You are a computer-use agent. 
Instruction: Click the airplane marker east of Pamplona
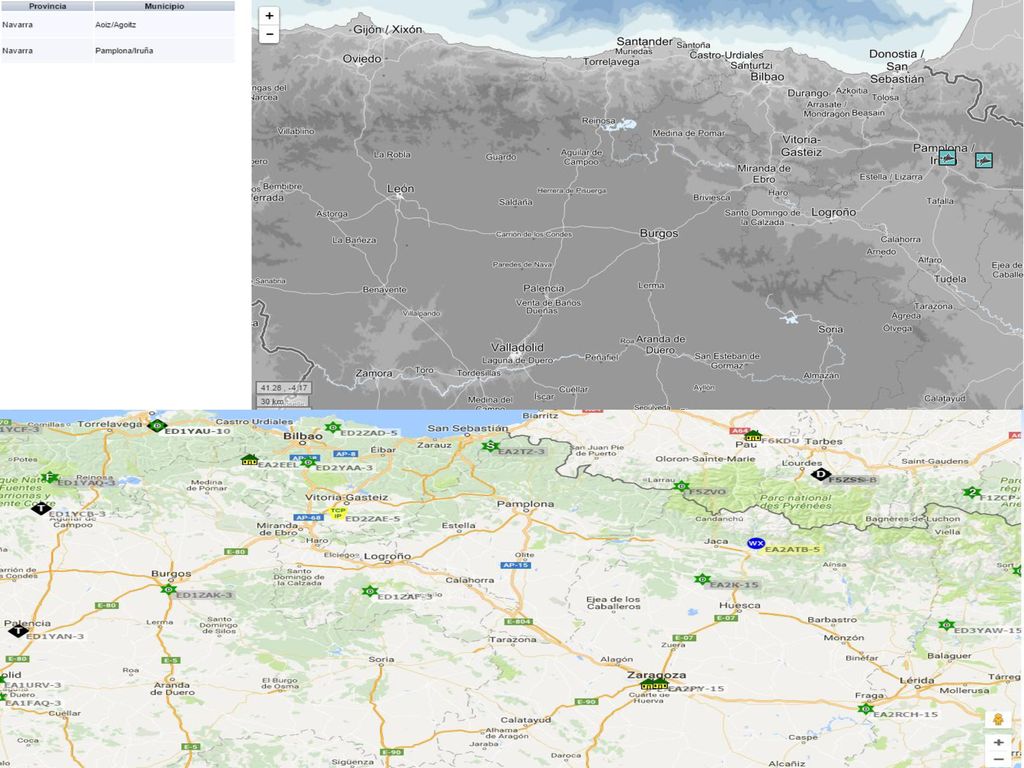(984, 160)
